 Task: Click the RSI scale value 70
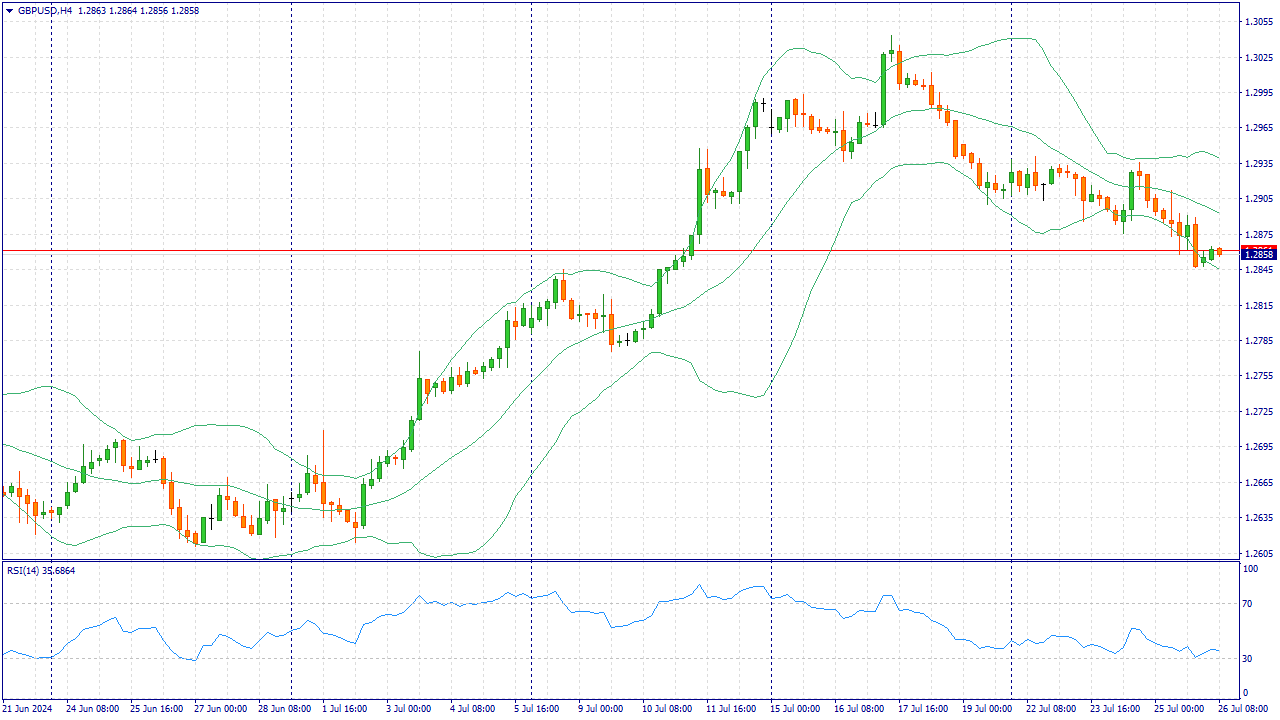1248,604
